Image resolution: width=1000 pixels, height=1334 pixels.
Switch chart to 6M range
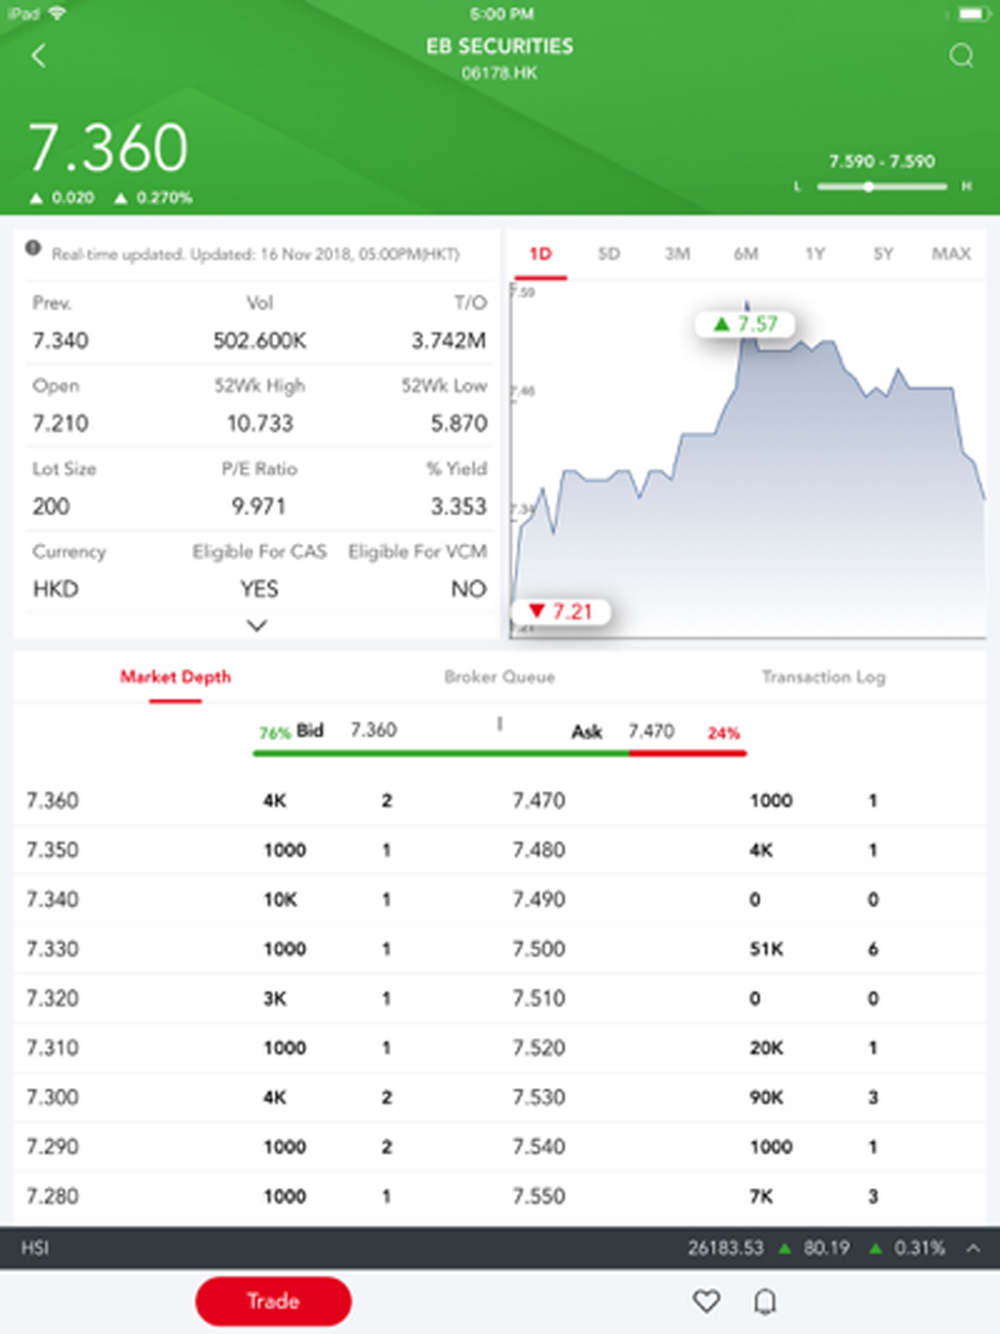(x=746, y=254)
